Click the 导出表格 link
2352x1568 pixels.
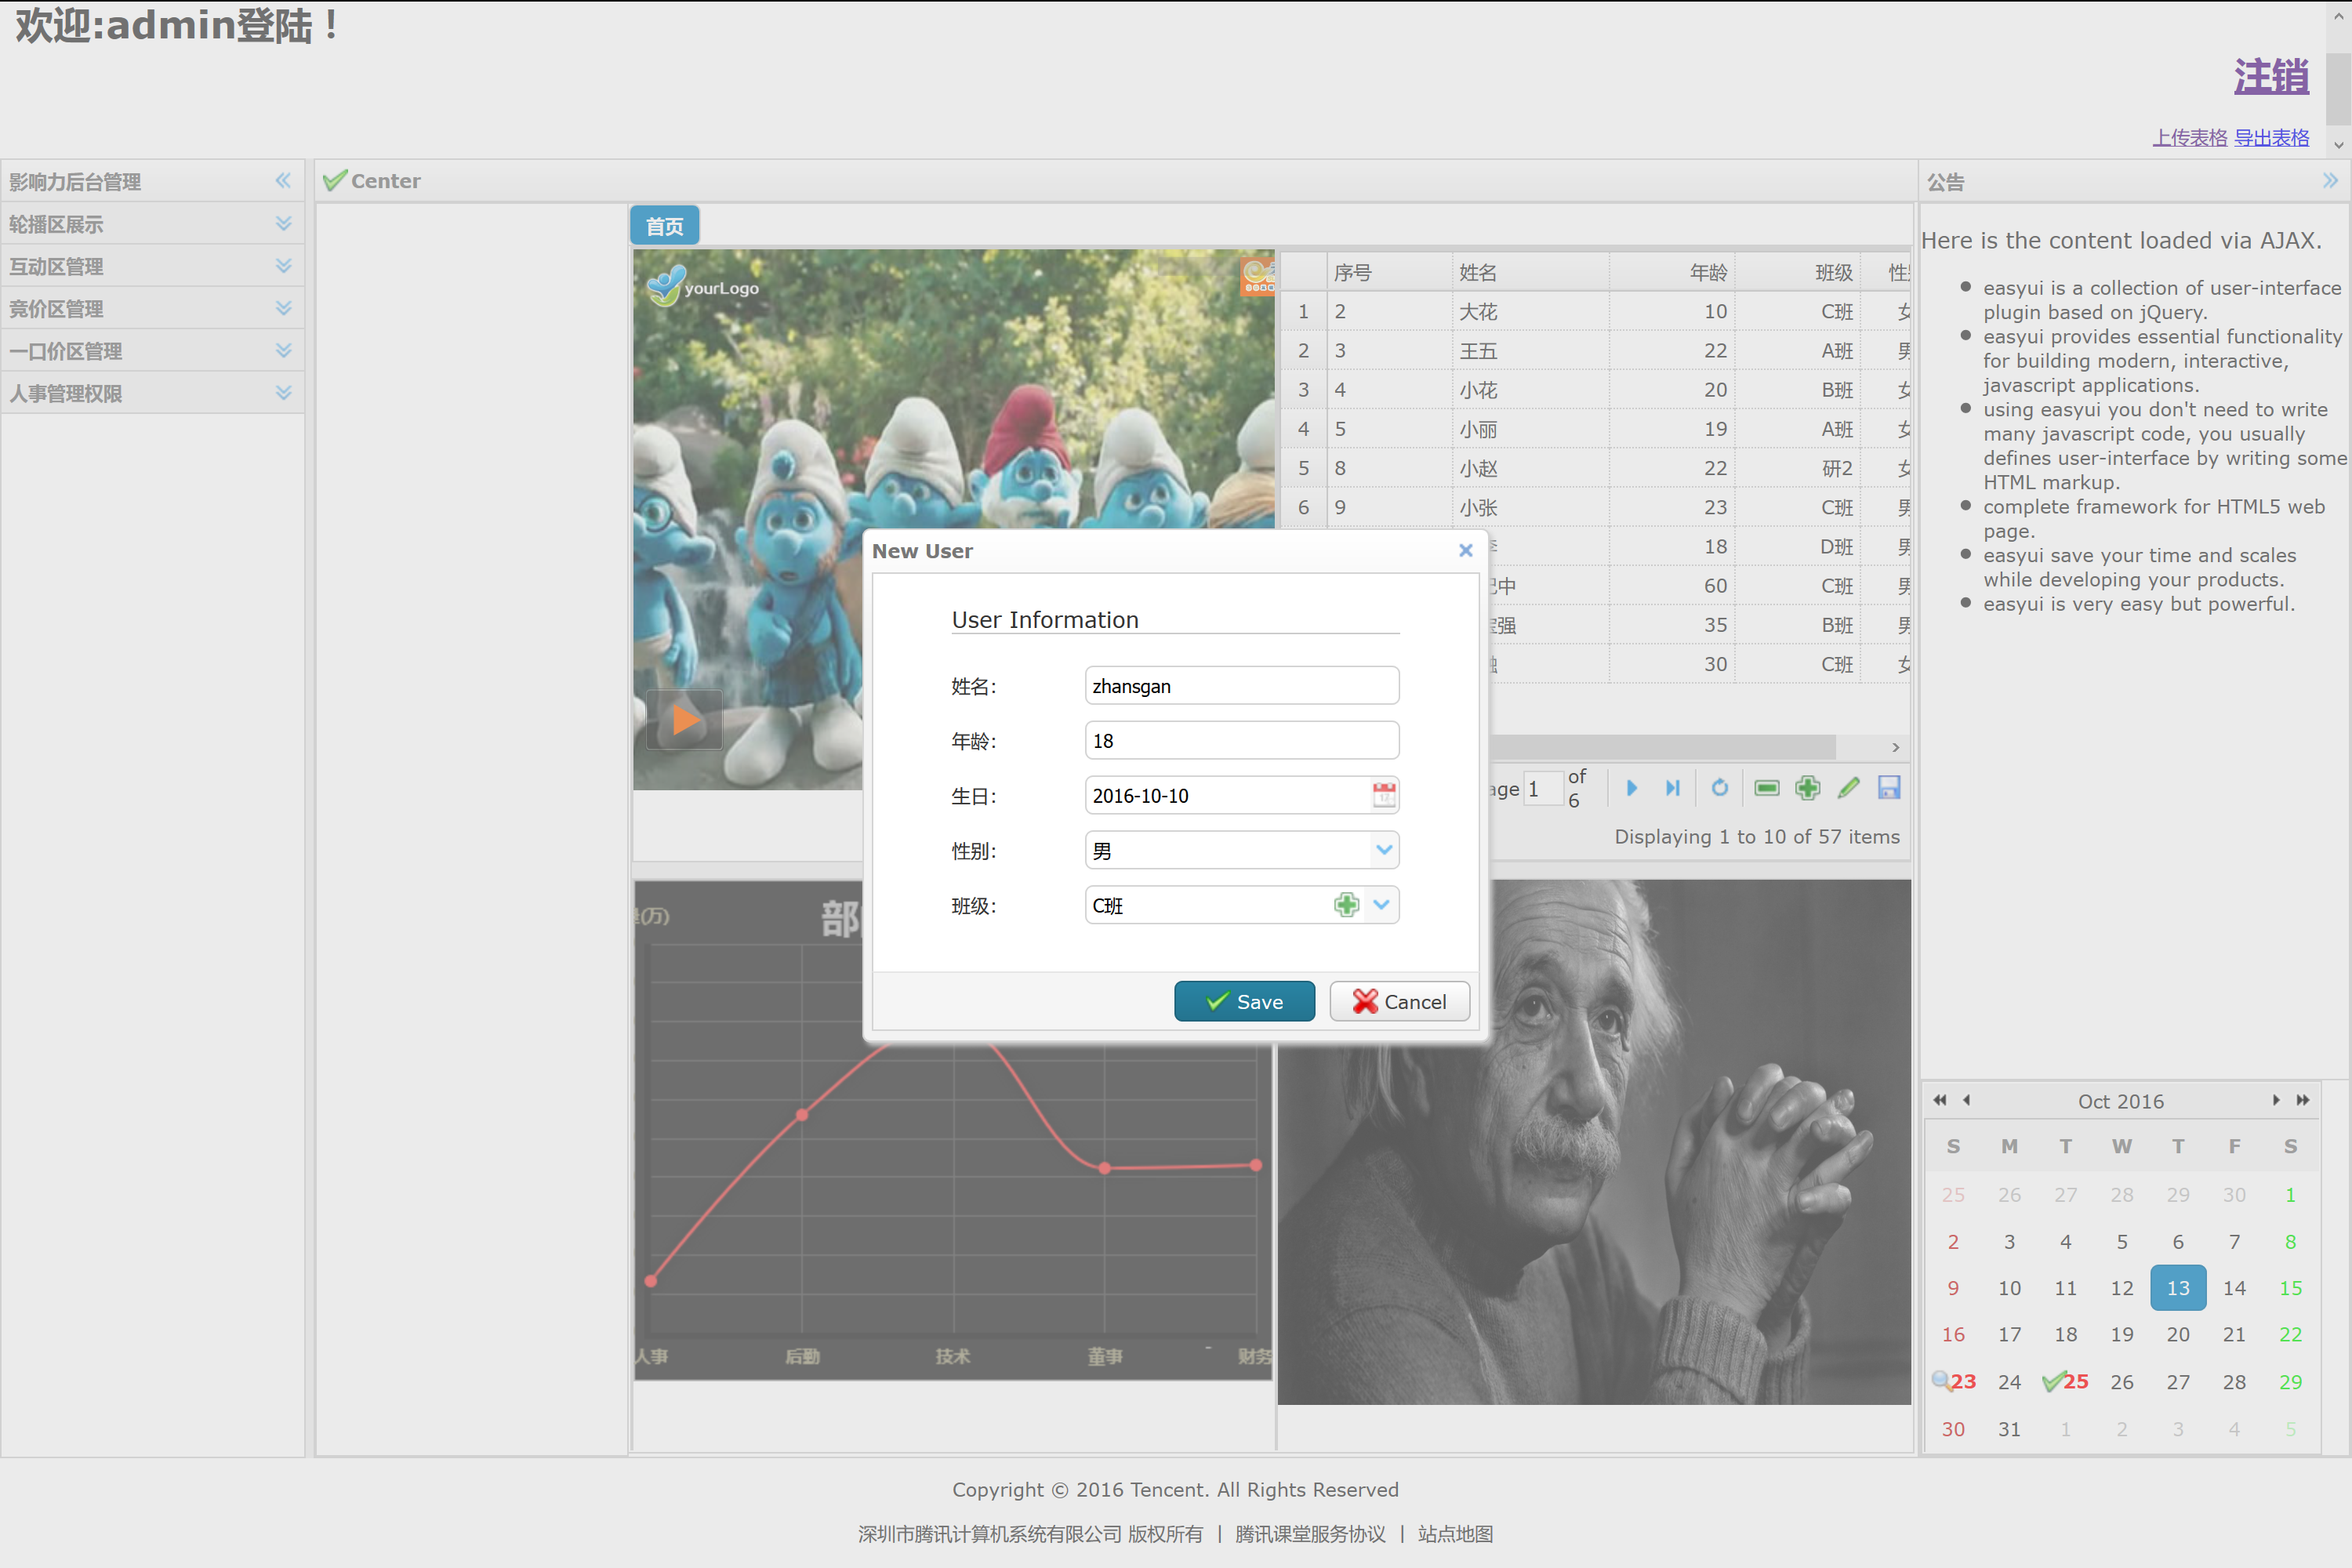2271,138
